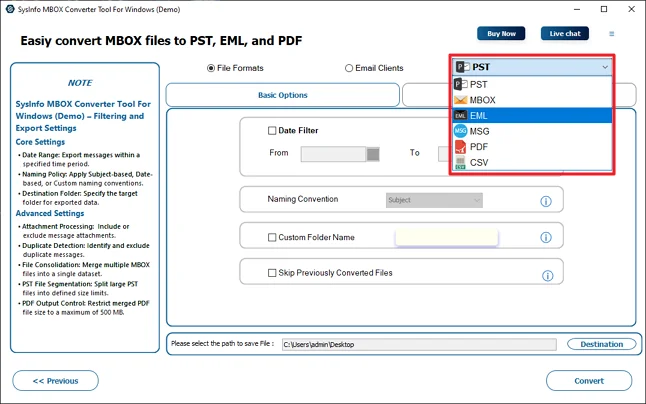Select the File Formats radio button

[x=211, y=68]
